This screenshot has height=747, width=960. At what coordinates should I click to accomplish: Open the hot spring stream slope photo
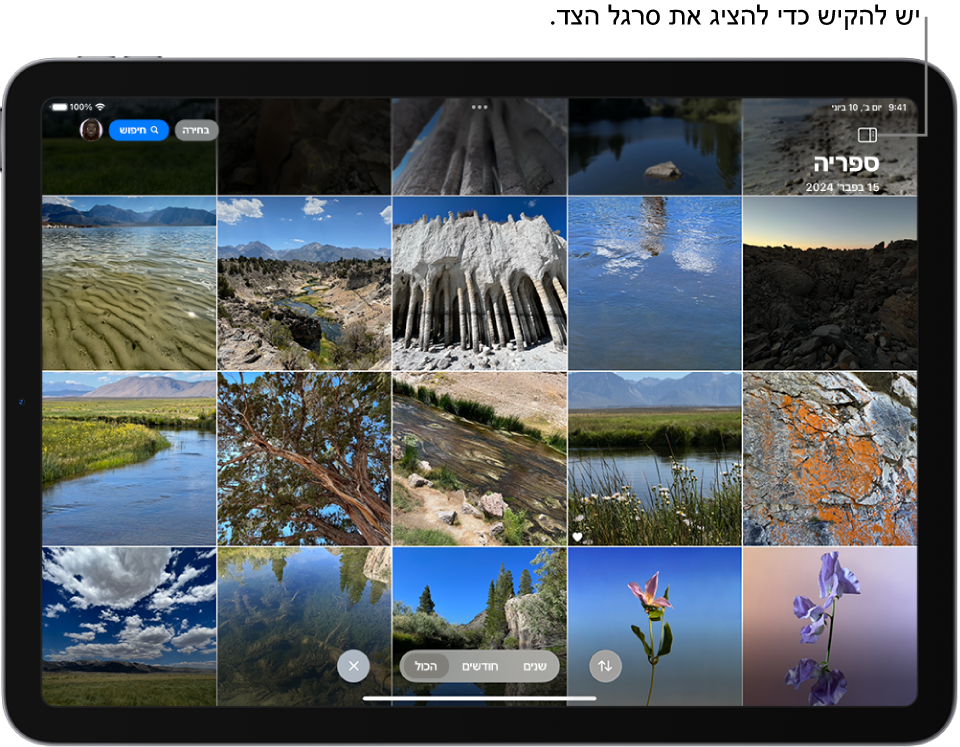point(479,459)
